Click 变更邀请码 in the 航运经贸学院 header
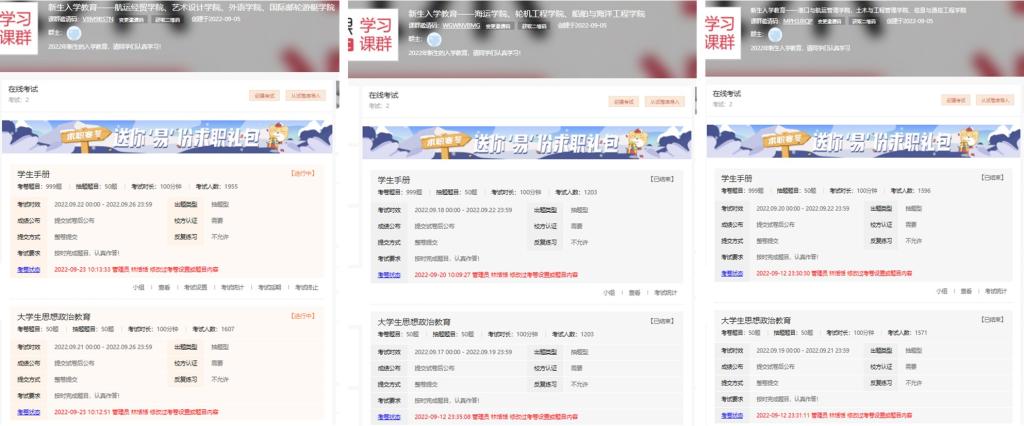The image size is (1024, 426). [130, 19]
